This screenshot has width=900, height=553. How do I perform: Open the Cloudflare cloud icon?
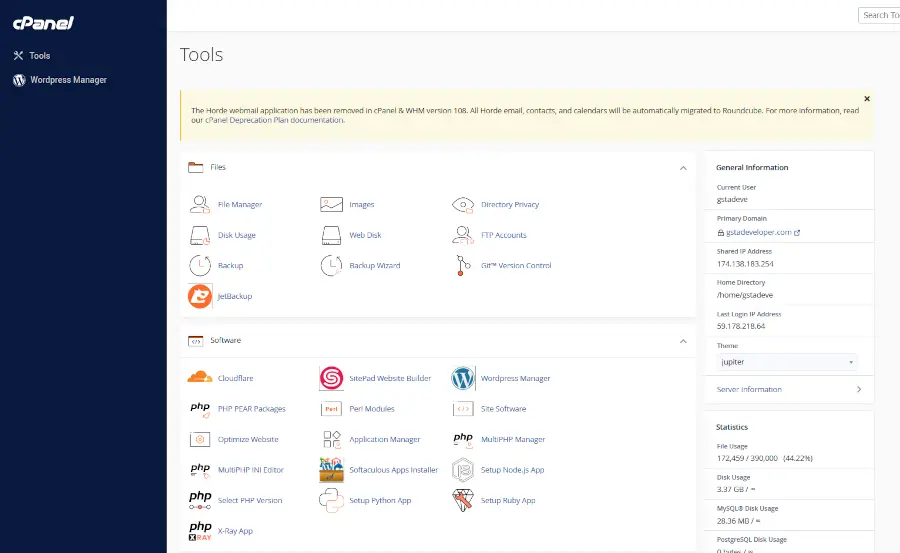[200, 378]
